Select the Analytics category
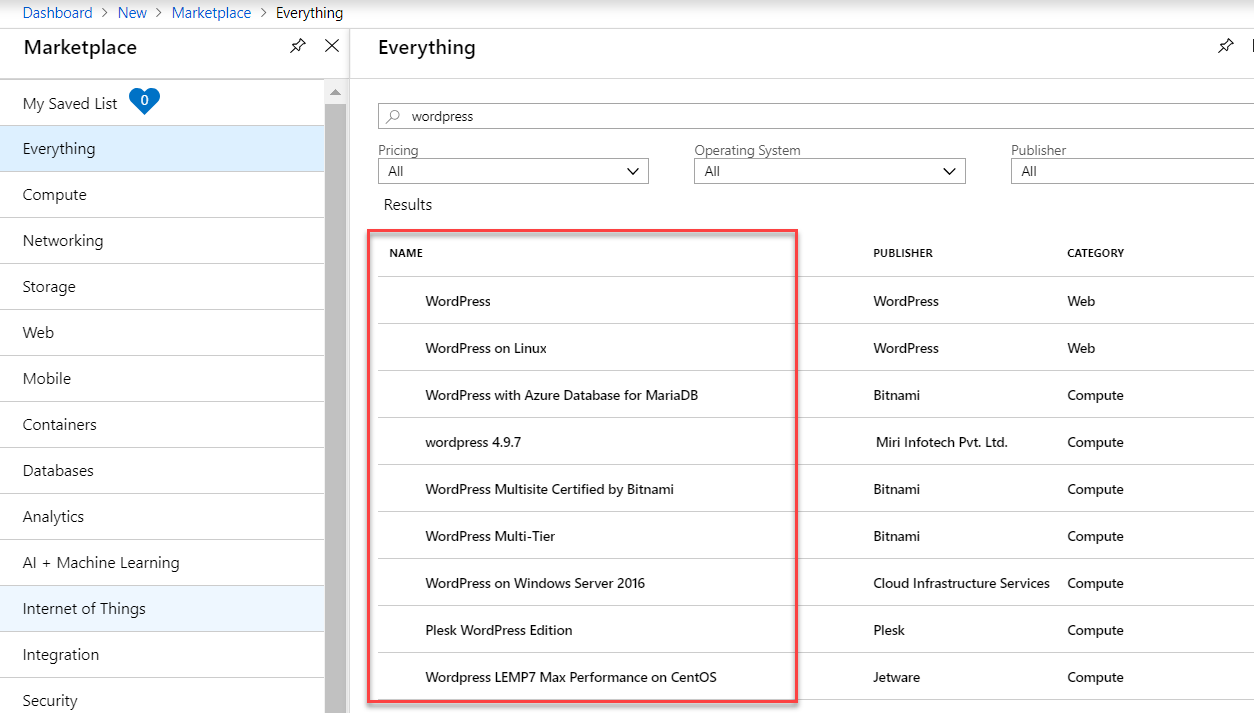 pyautogui.click(x=162, y=517)
